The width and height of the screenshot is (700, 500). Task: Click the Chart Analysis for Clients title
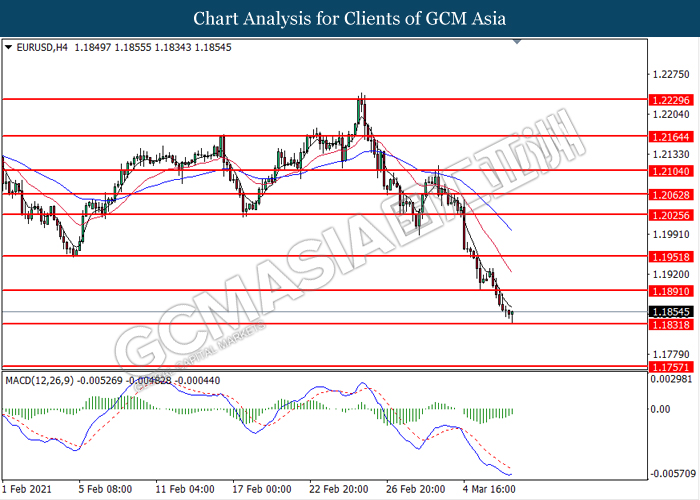[350, 18]
